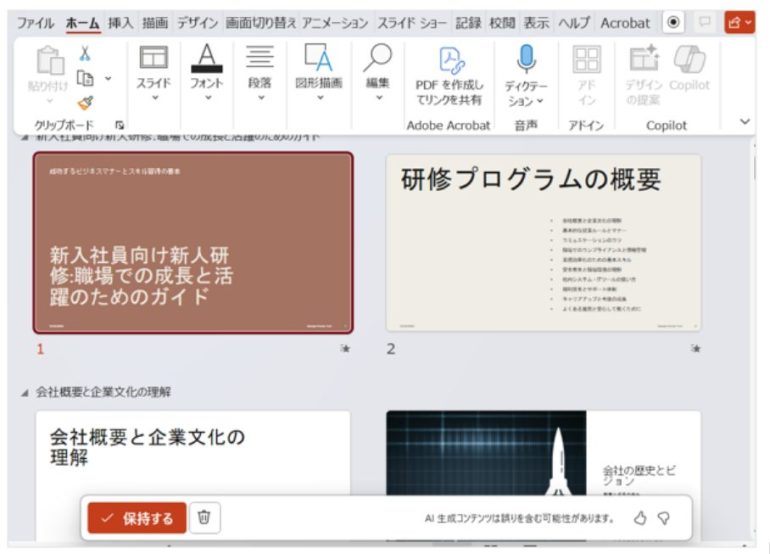Click slide number 2 label
770x554 pixels.
[x=390, y=349]
